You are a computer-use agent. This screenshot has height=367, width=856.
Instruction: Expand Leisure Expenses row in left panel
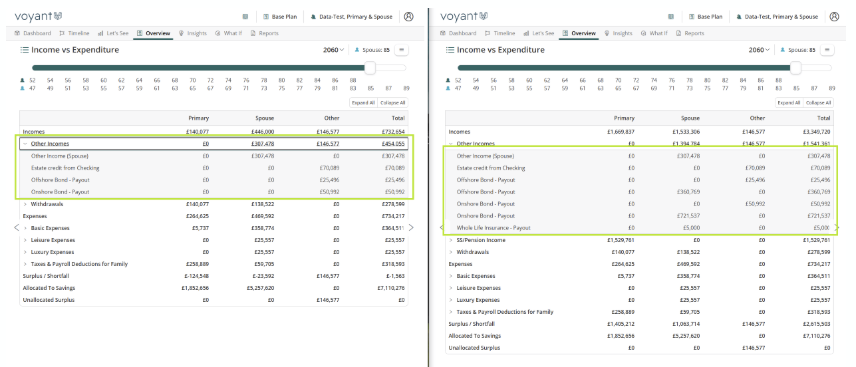pos(25,240)
